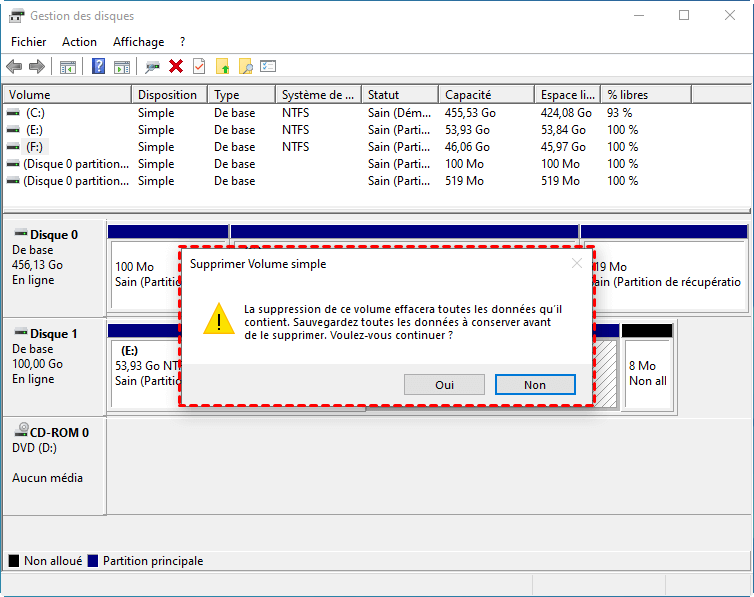This screenshot has width=754, height=597.
Task: Confirm deletion with the Oui button
Action: tap(444, 385)
